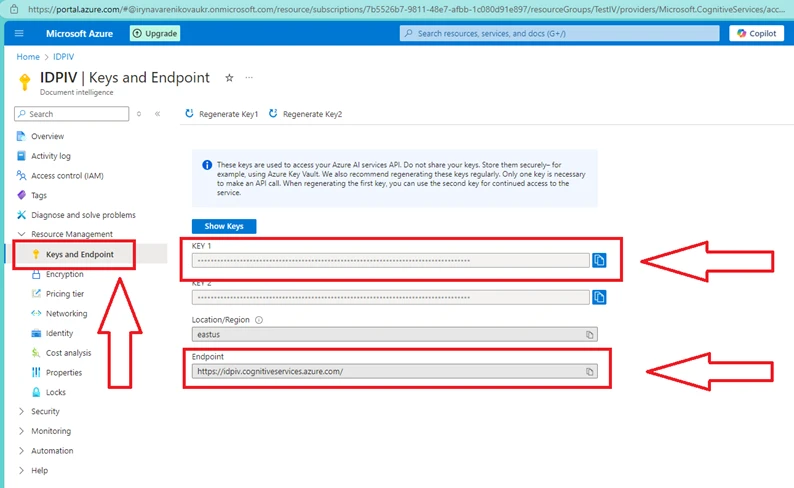Open the Encryption settings
The height and width of the screenshot is (488, 794).
point(65,274)
